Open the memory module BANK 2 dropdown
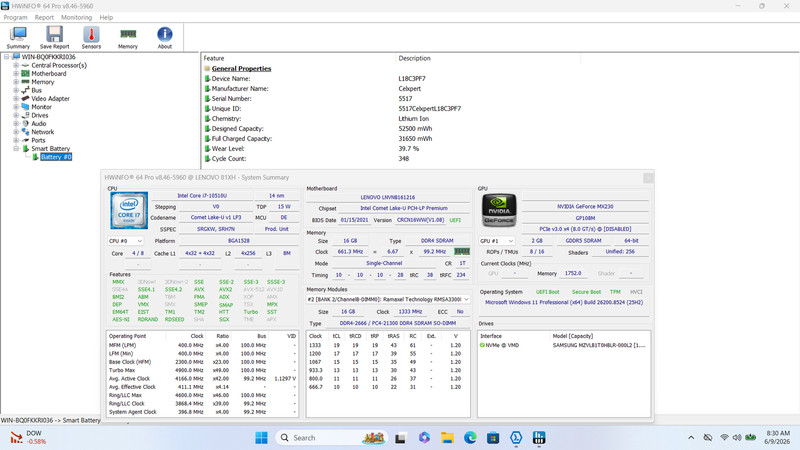Screen dimensions: 800x450 pyautogui.click(x=388, y=299)
